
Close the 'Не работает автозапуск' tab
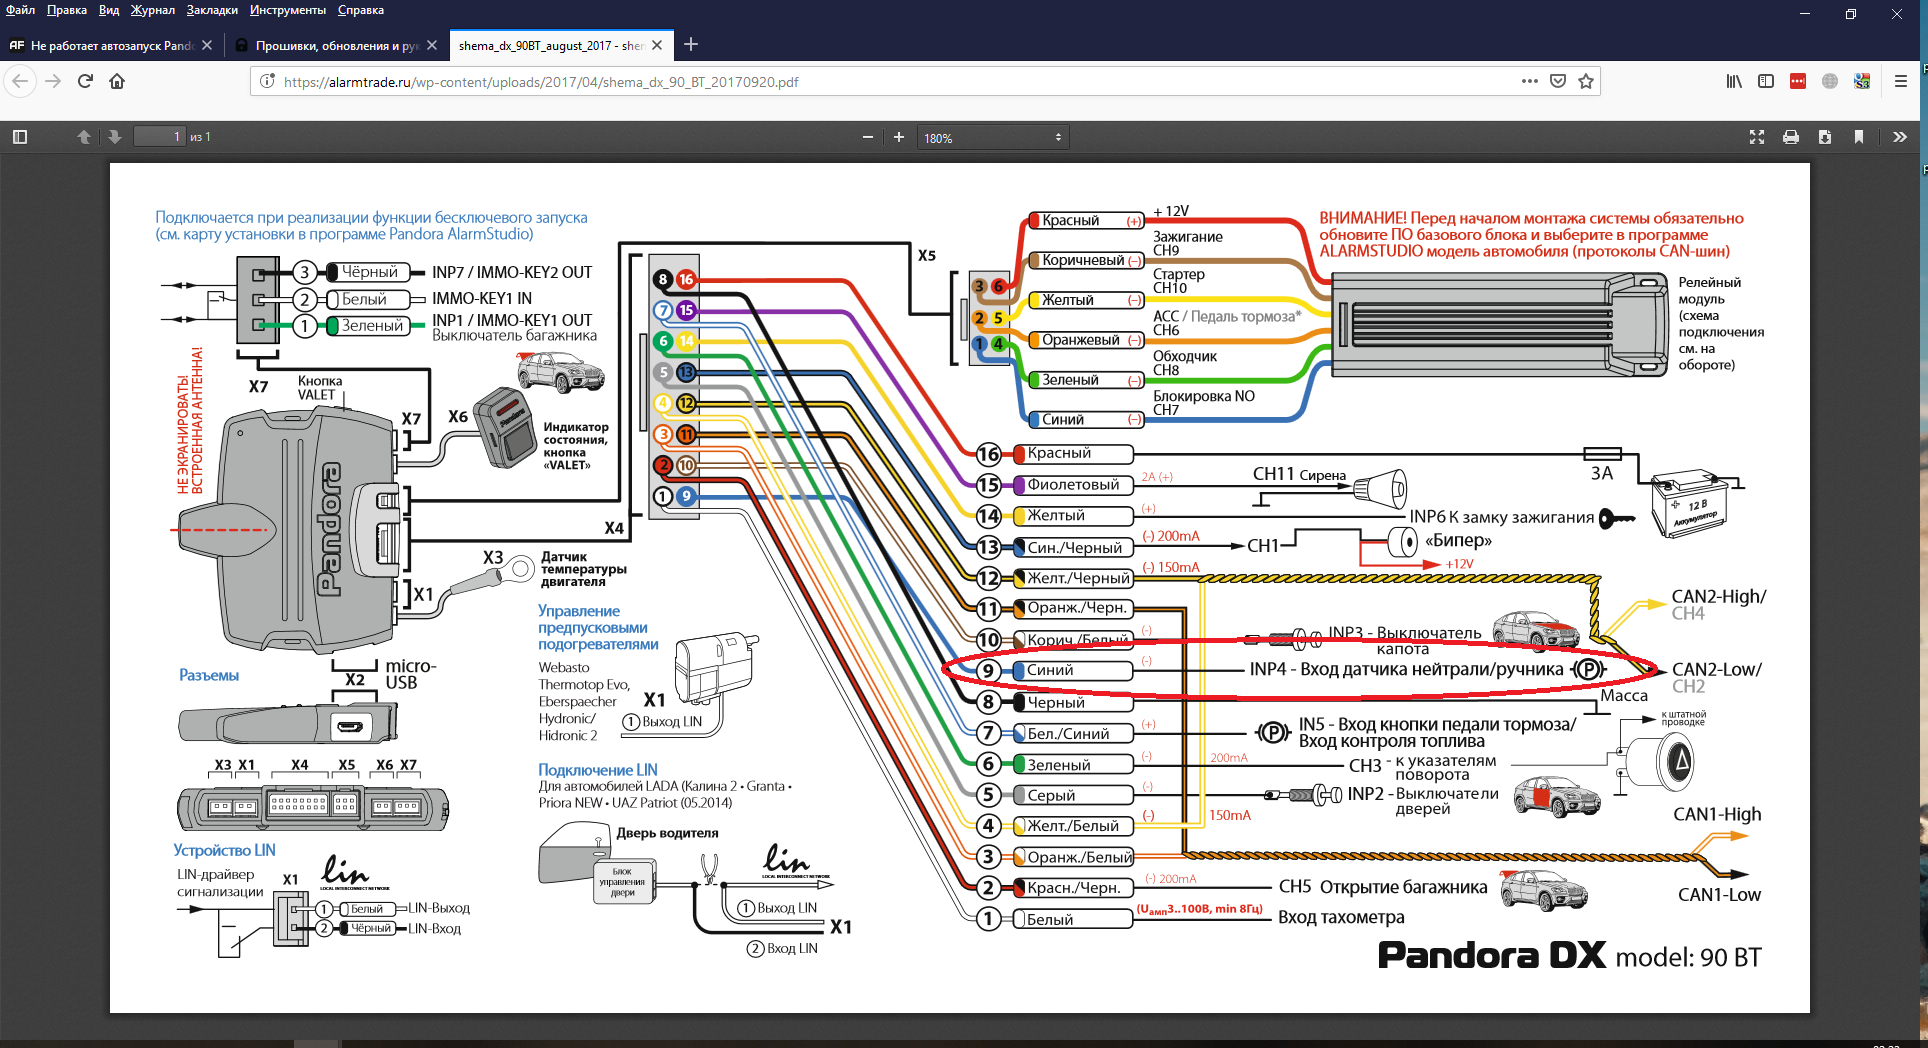coord(207,45)
